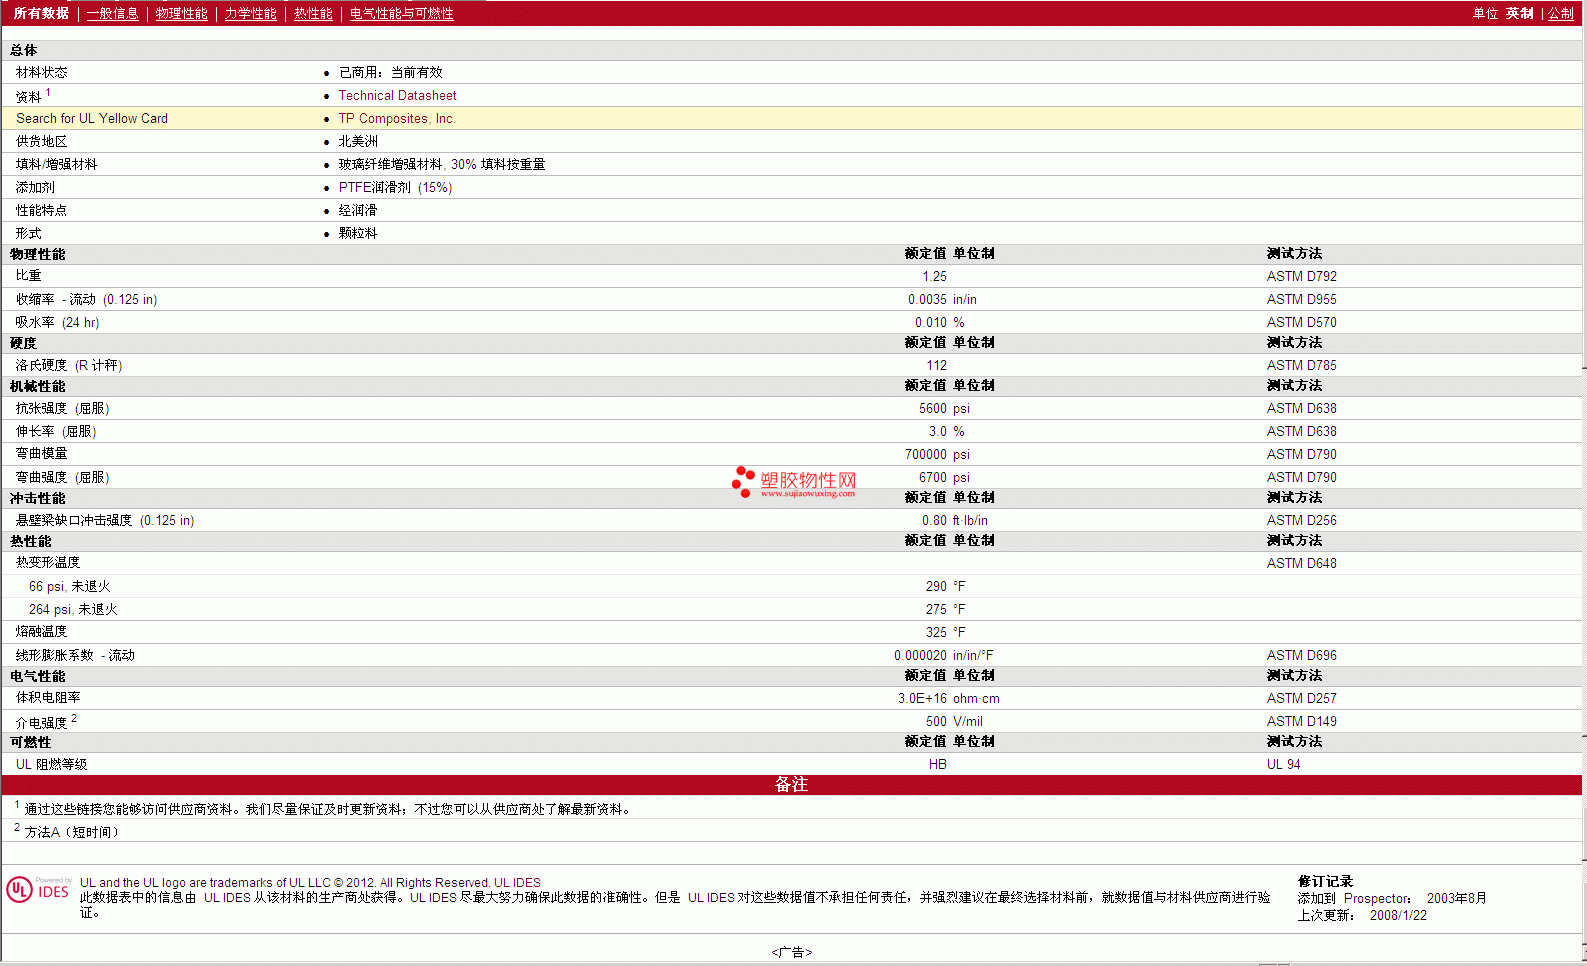
Task: Select the 力学性能 tab
Action: click(251, 13)
